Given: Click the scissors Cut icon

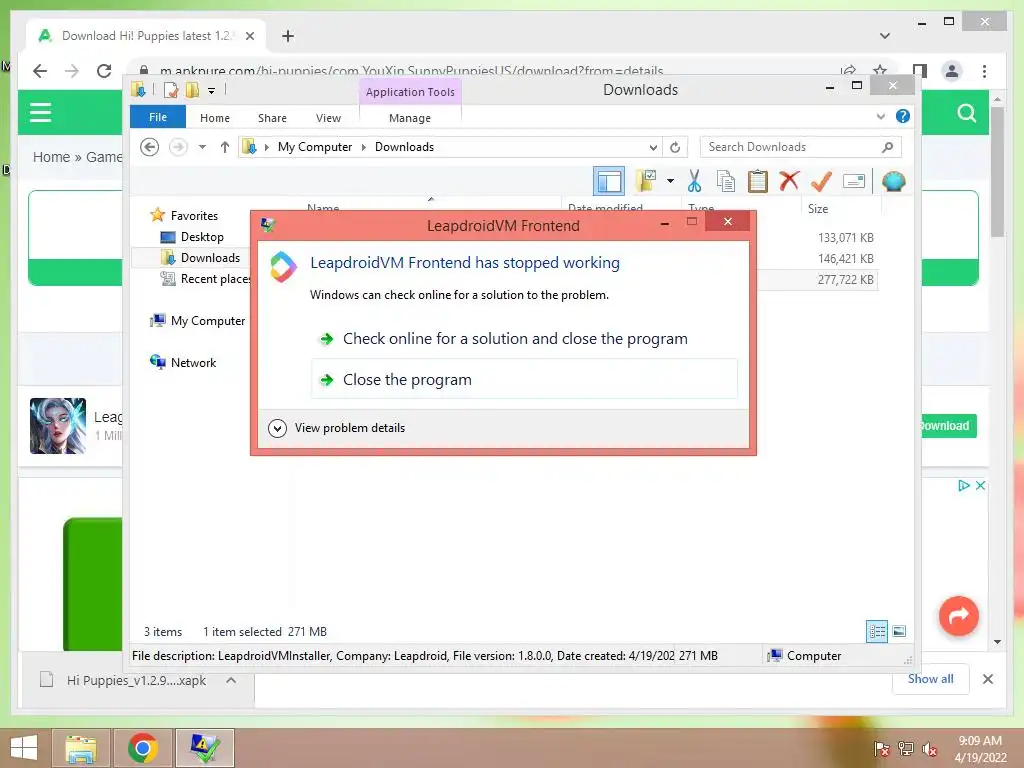Looking at the screenshot, I should tap(694, 181).
